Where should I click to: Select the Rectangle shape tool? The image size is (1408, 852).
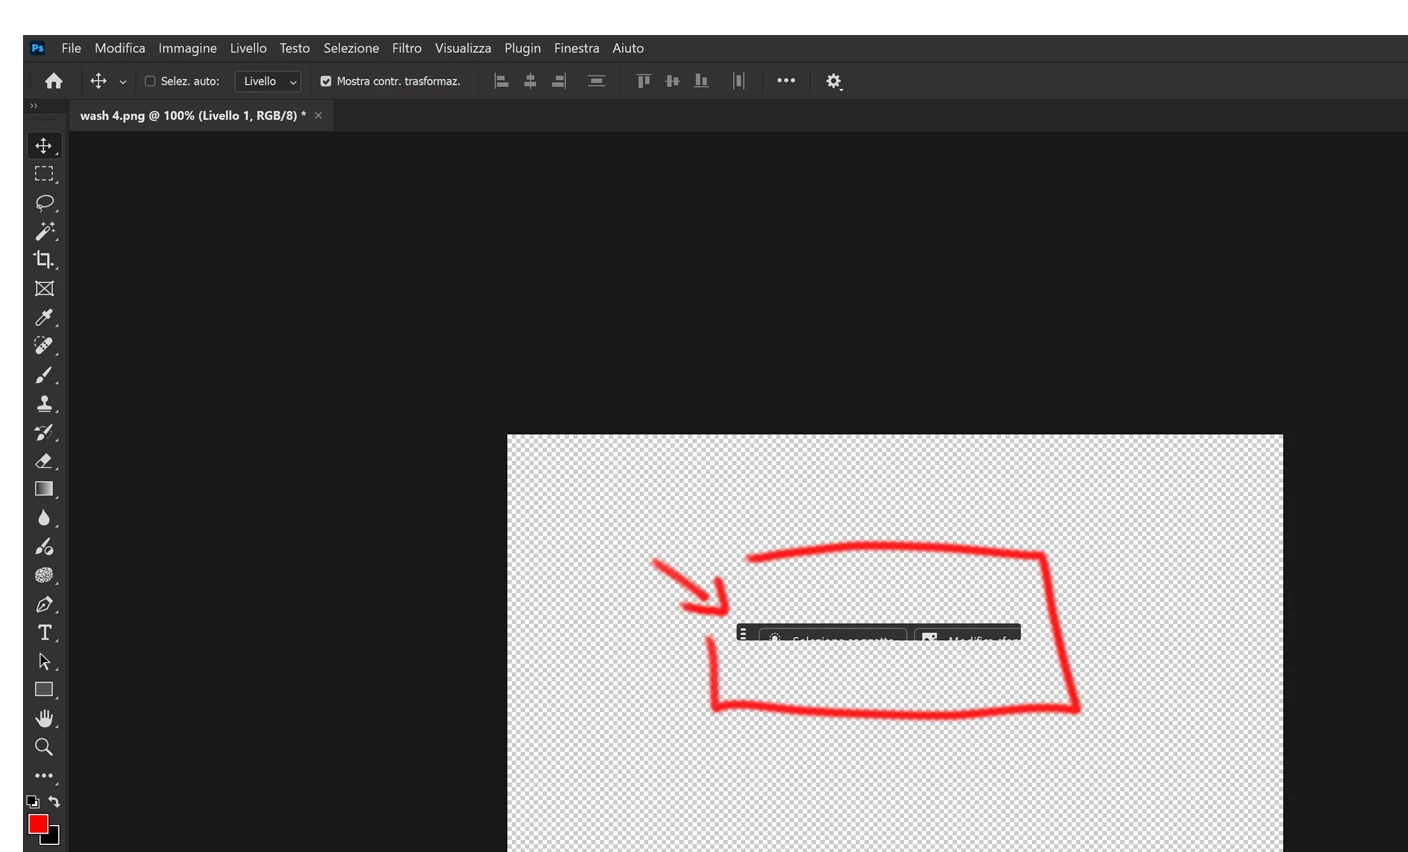[x=44, y=690]
